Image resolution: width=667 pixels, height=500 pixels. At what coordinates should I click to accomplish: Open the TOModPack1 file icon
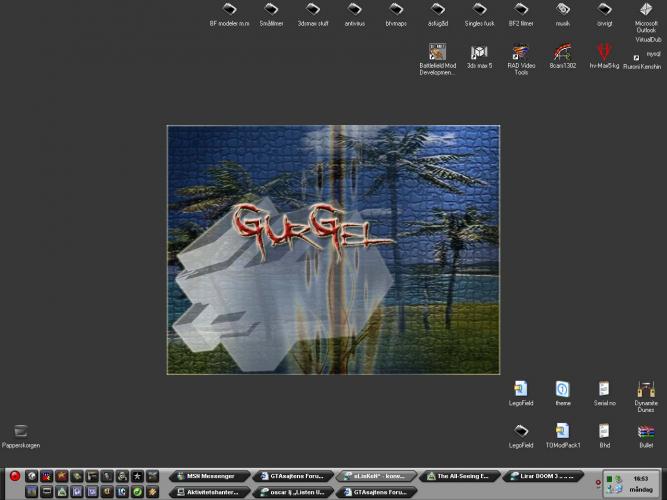(x=563, y=431)
